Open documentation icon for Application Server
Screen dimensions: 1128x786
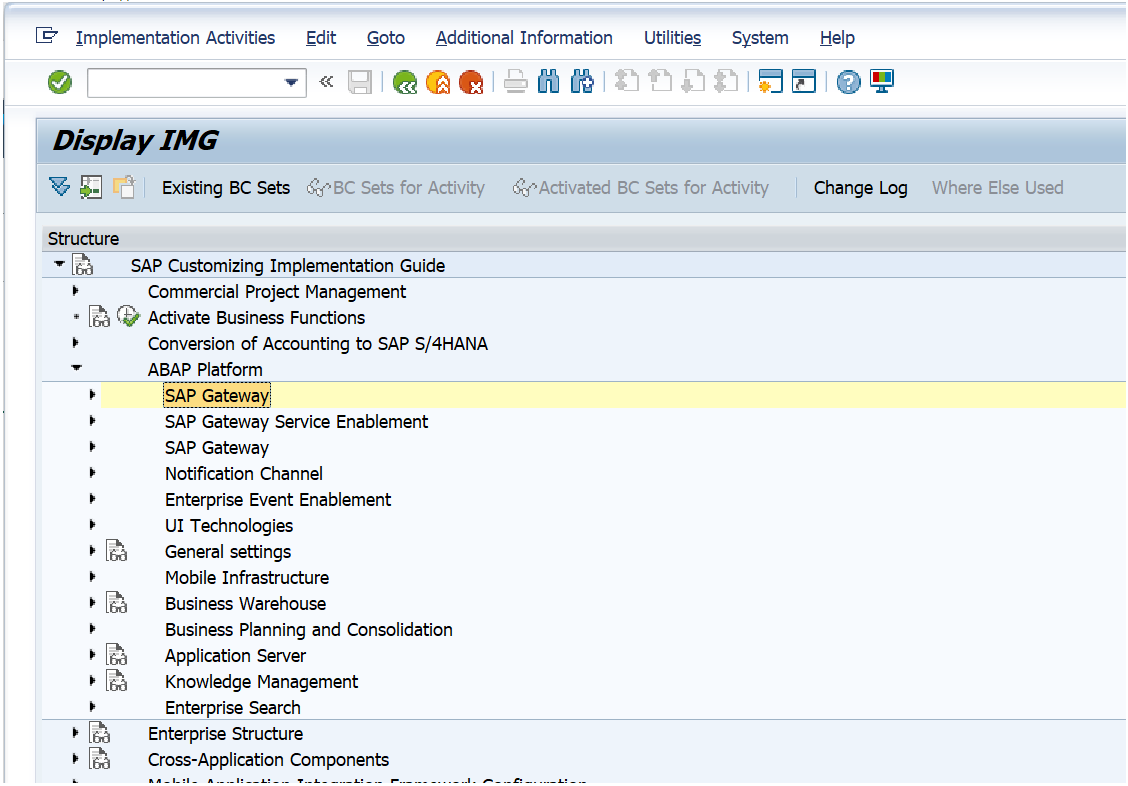pyautogui.click(x=117, y=654)
